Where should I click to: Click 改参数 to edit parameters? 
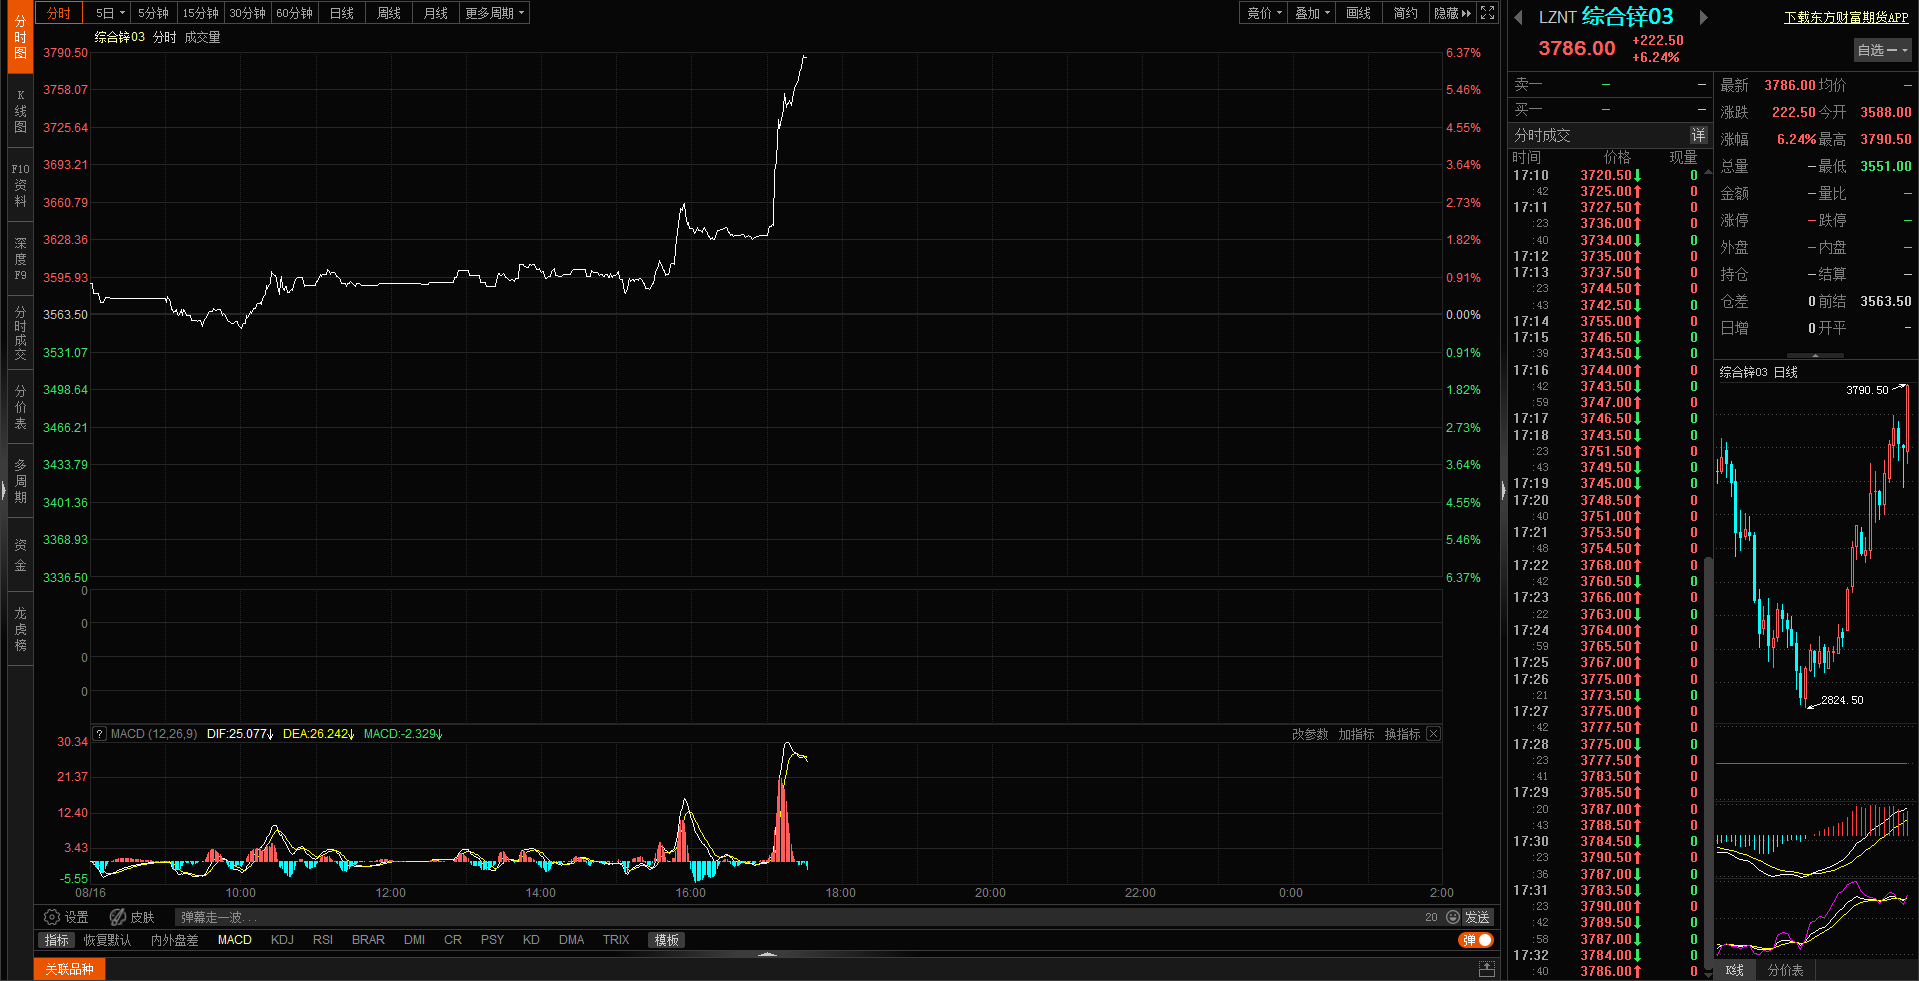(x=1310, y=734)
